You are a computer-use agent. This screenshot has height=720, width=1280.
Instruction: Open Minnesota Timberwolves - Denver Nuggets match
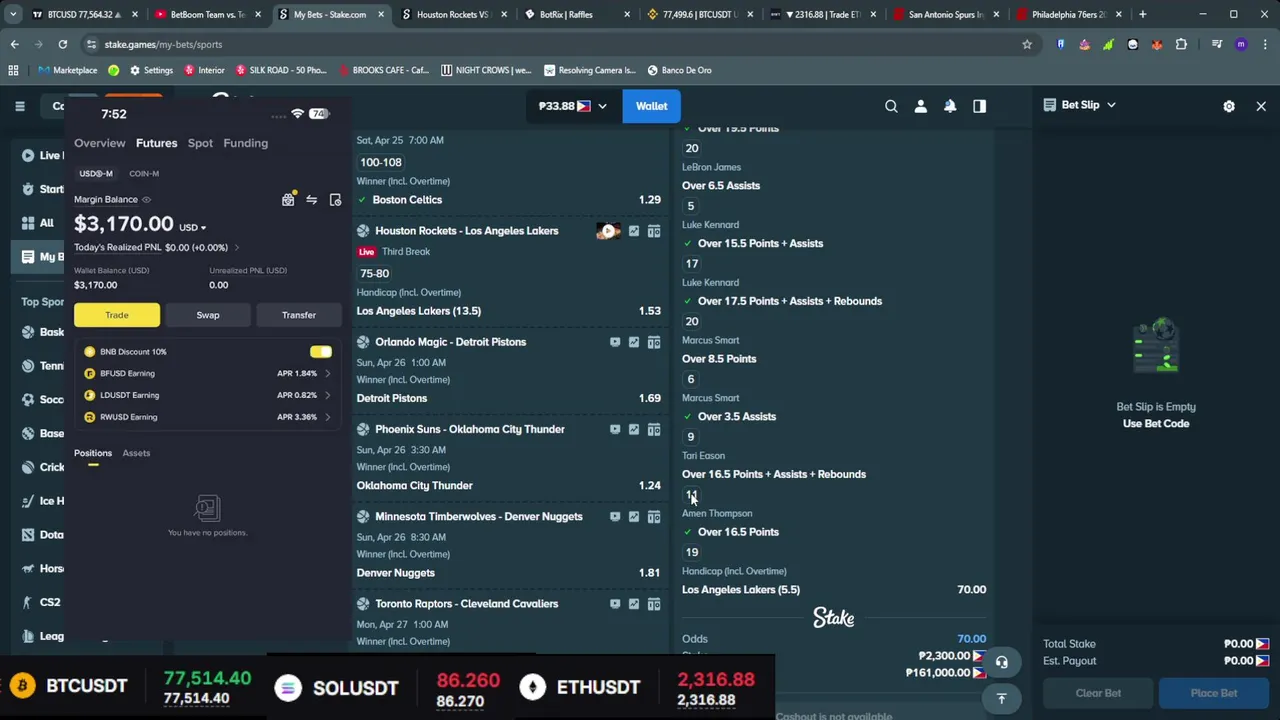click(478, 517)
